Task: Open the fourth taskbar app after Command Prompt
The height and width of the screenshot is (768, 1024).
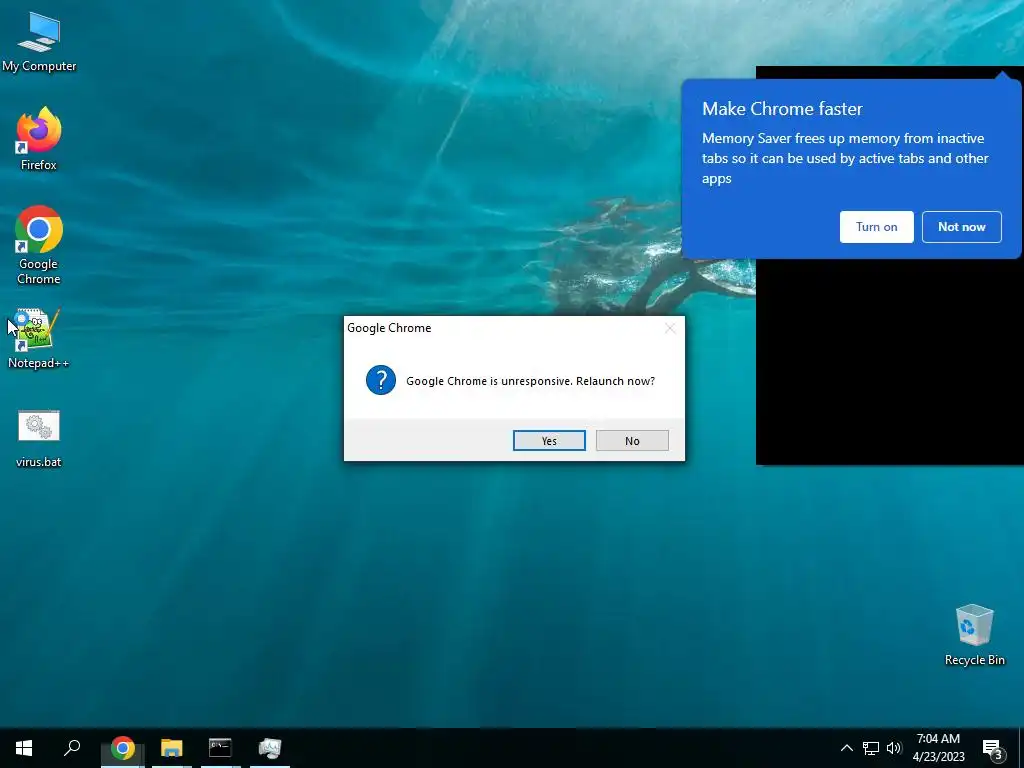Action: (x=270, y=748)
